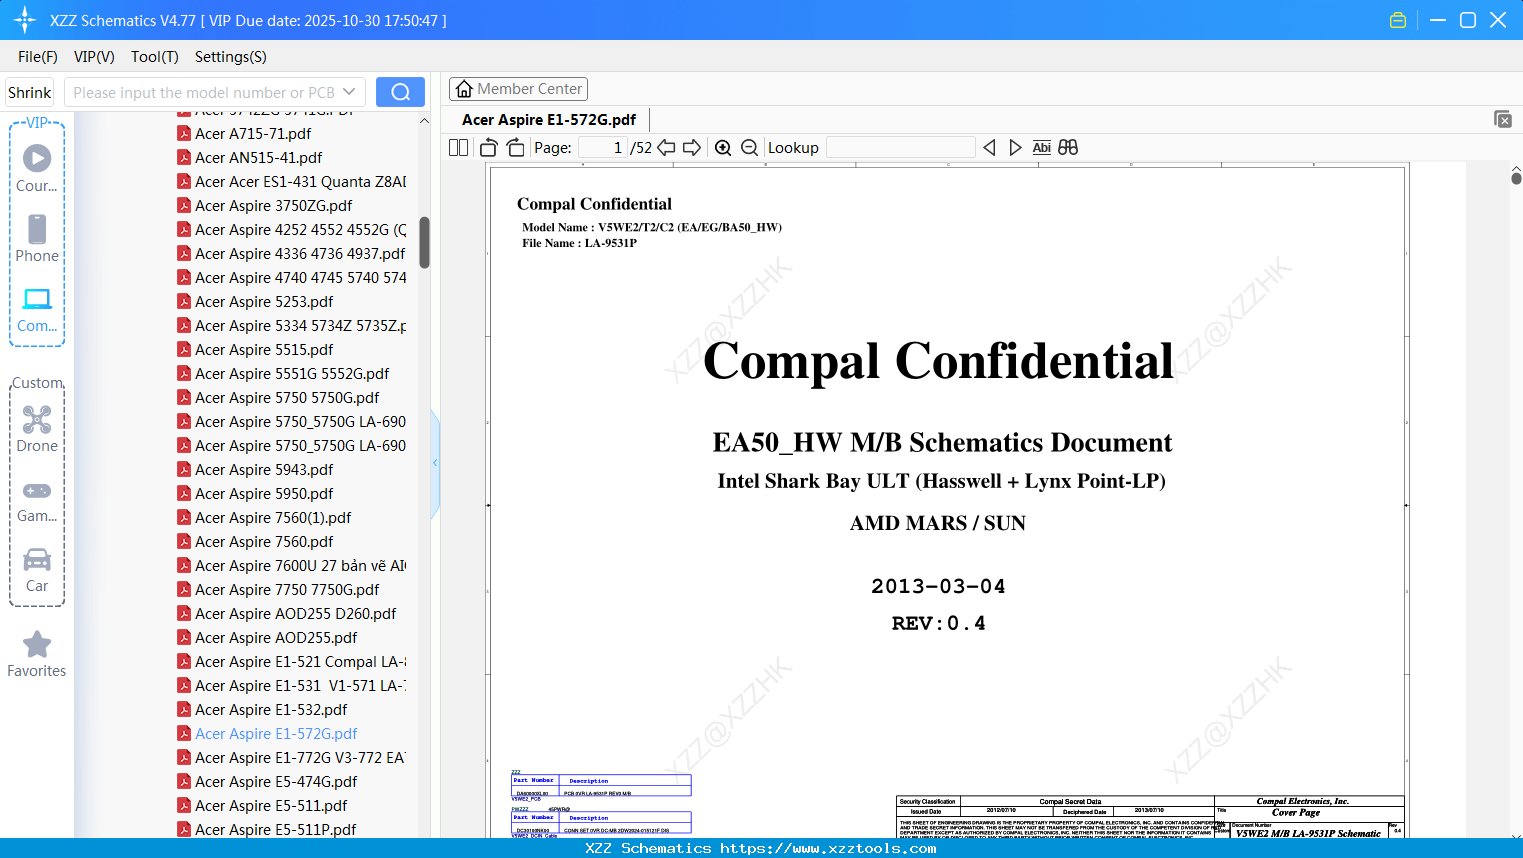Find previous lookup match triangle

990,148
